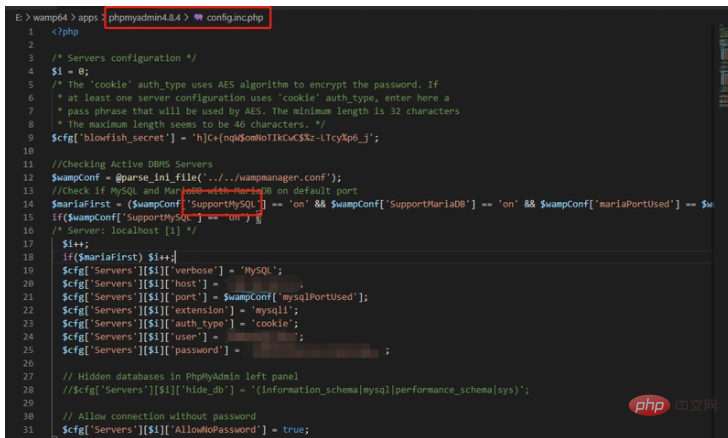The height and width of the screenshot is (438, 728).
Task: Click the 'Hidden databases in PhpMyAdmin' comment
Action: click(180, 376)
